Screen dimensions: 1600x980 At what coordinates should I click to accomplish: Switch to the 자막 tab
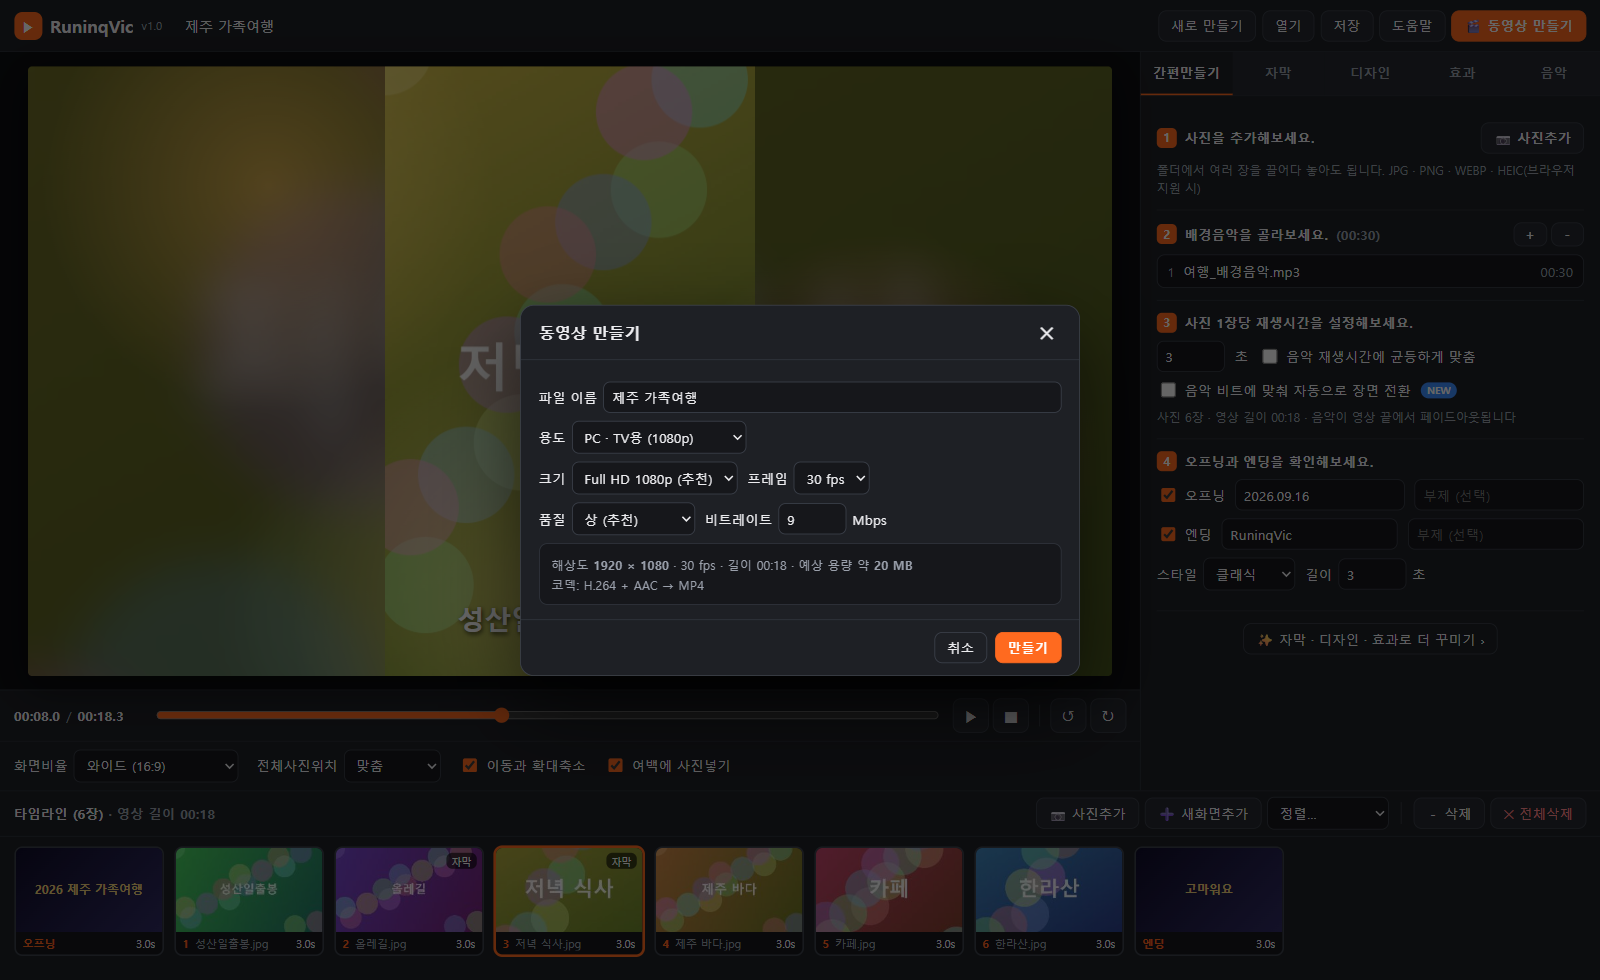coord(1278,73)
